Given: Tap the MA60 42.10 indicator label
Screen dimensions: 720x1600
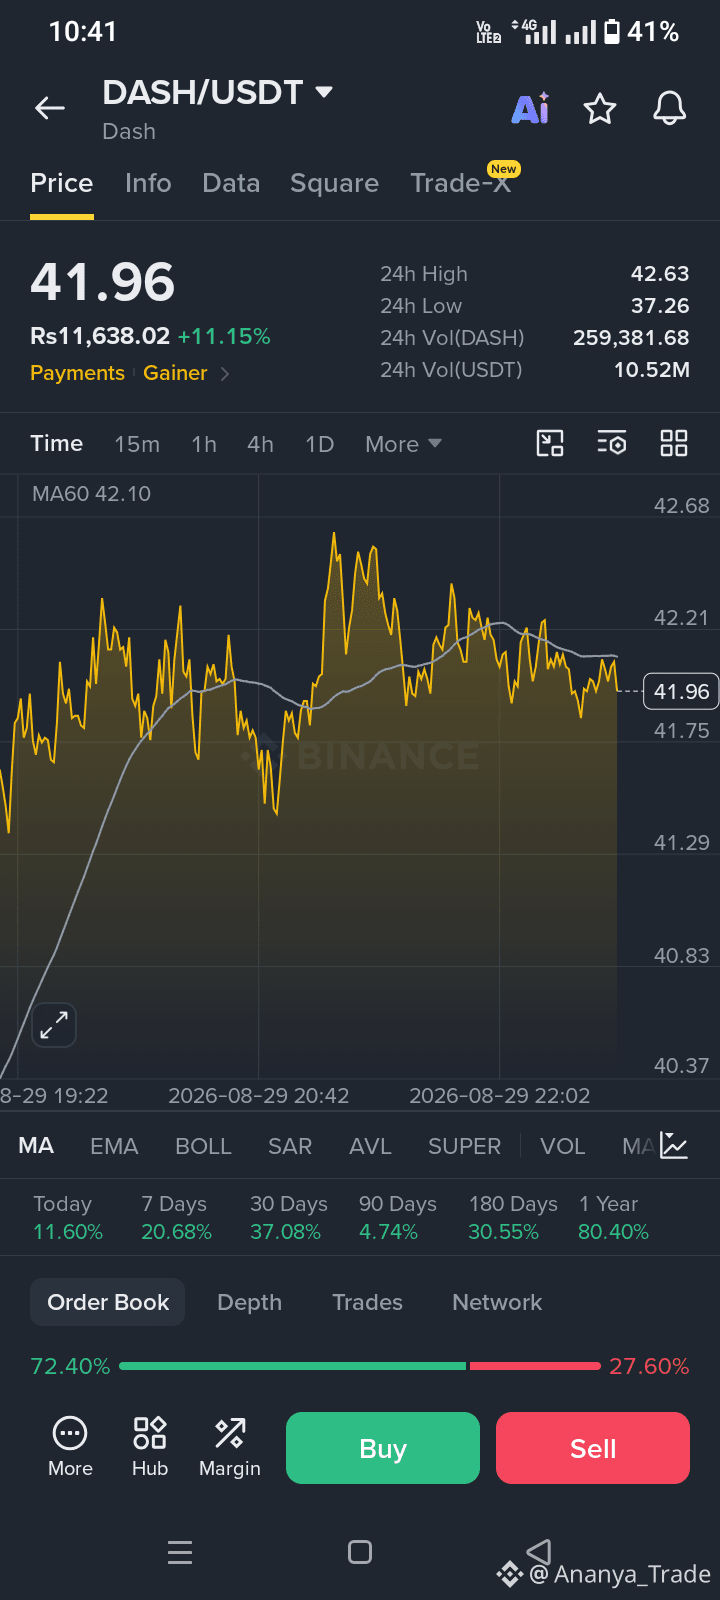Looking at the screenshot, I should click(x=91, y=494).
